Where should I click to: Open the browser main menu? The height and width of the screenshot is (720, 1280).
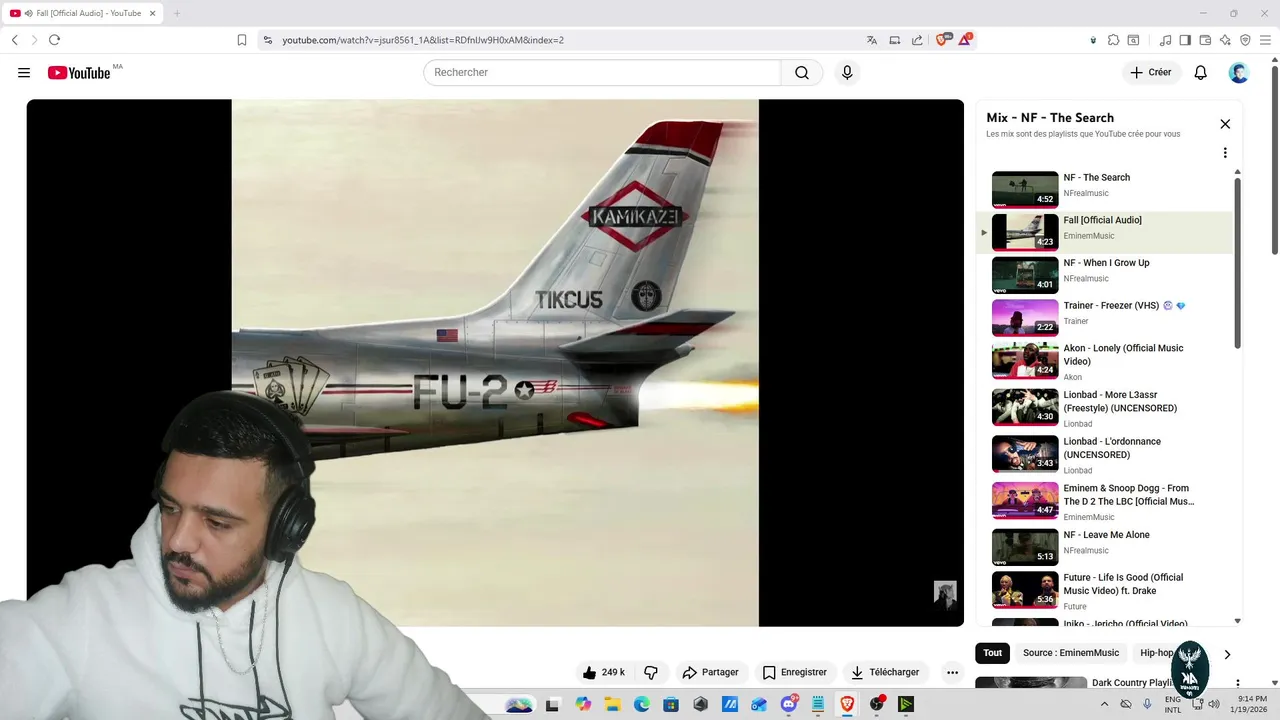point(1265,40)
